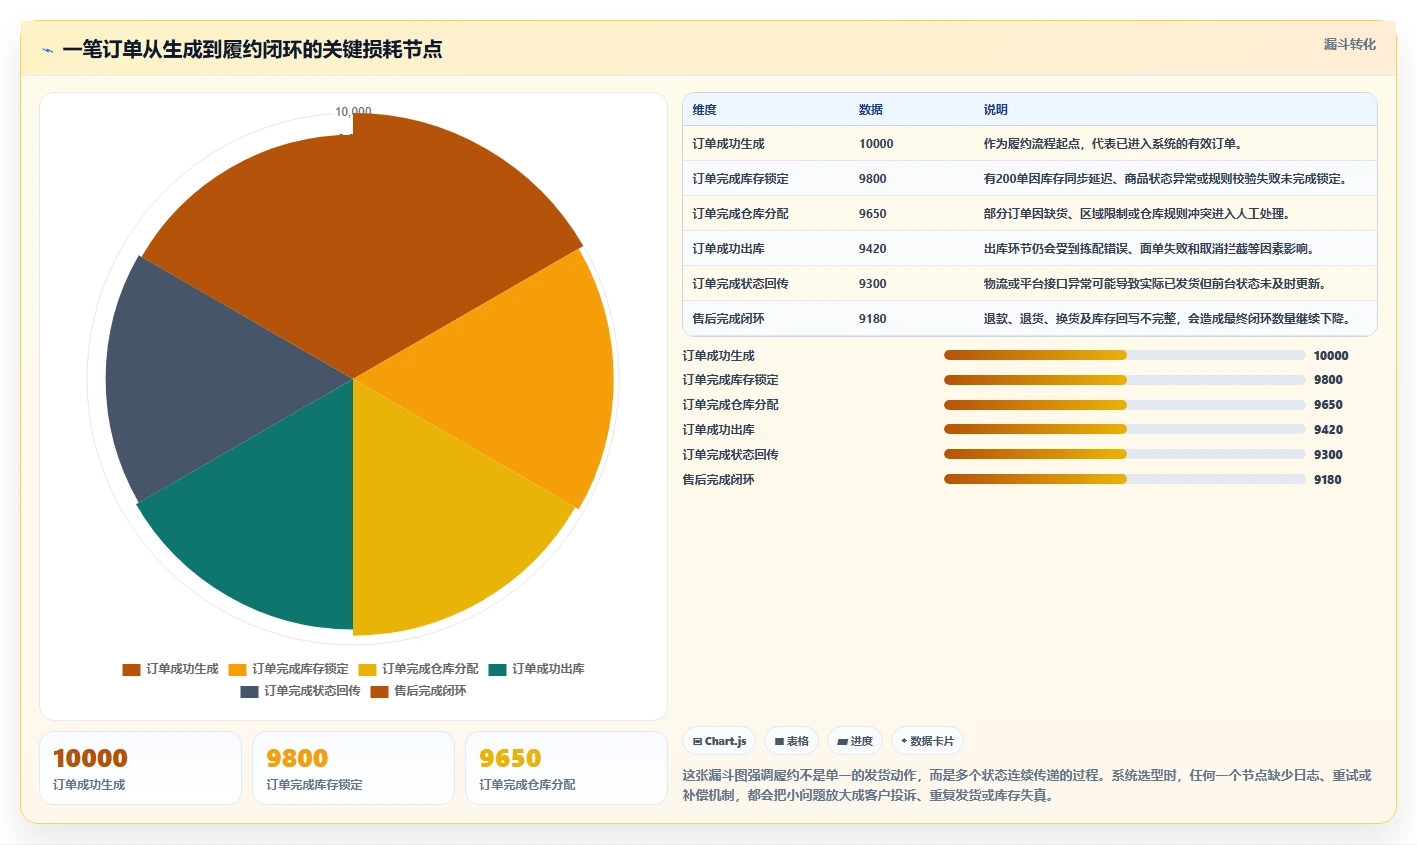Click the 订单完成状态回传 progress bar
The height and width of the screenshot is (845, 1417).
click(1125, 455)
